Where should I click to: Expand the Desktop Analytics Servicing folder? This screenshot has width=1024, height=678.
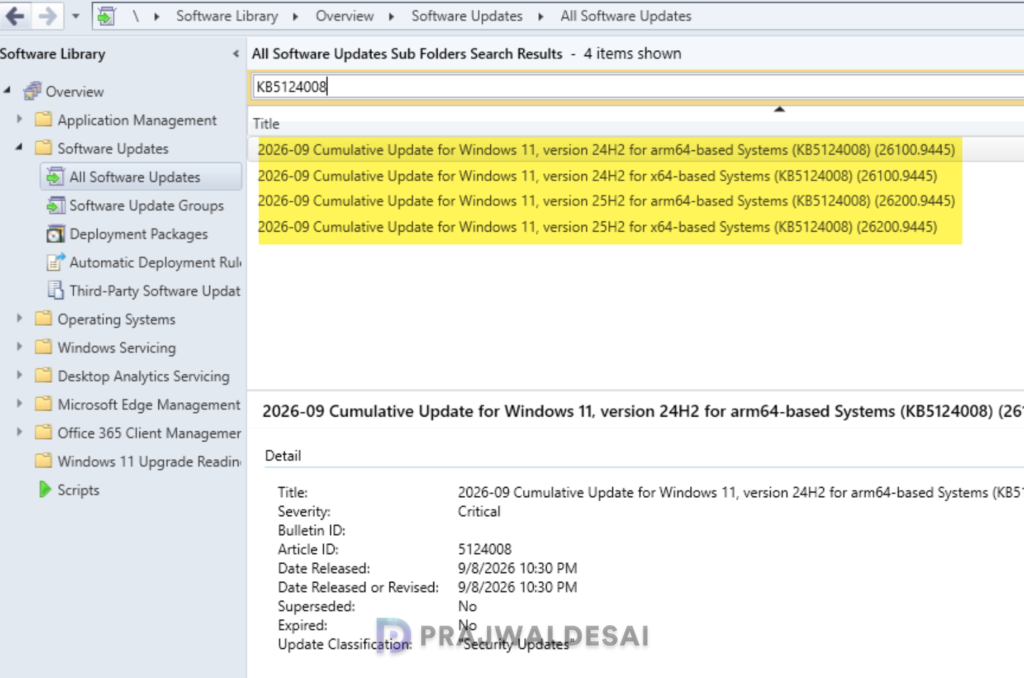(20, 375)
